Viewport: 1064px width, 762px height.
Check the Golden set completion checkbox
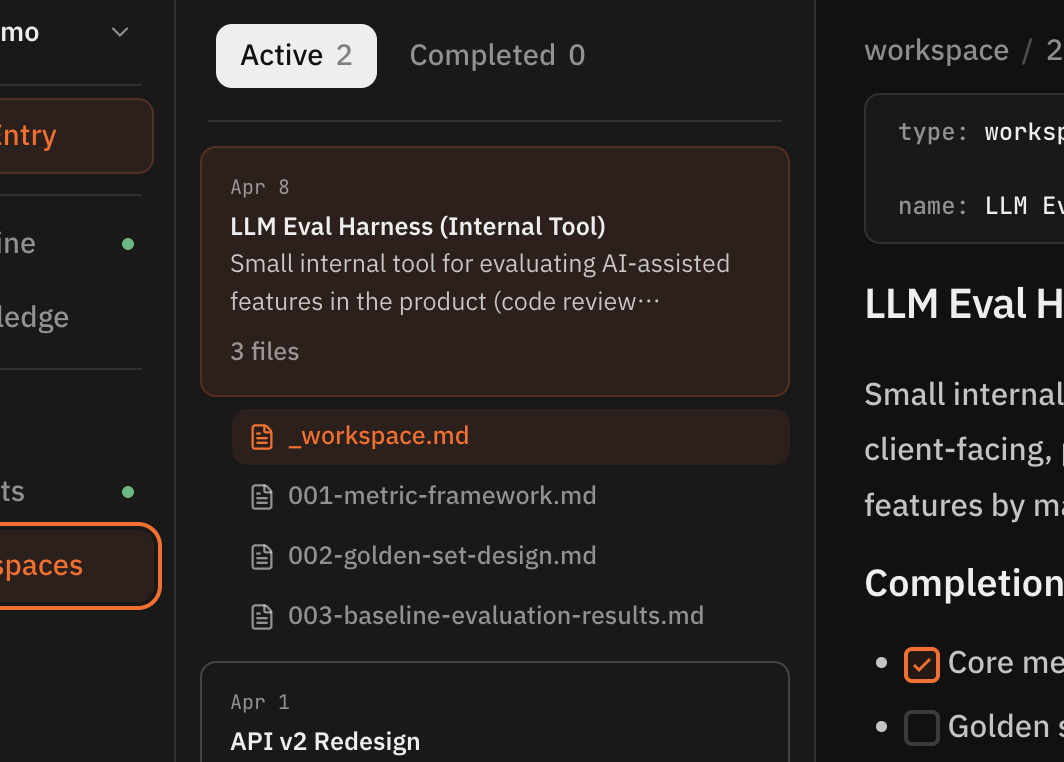pyautogui.click(x=921, y=728)
